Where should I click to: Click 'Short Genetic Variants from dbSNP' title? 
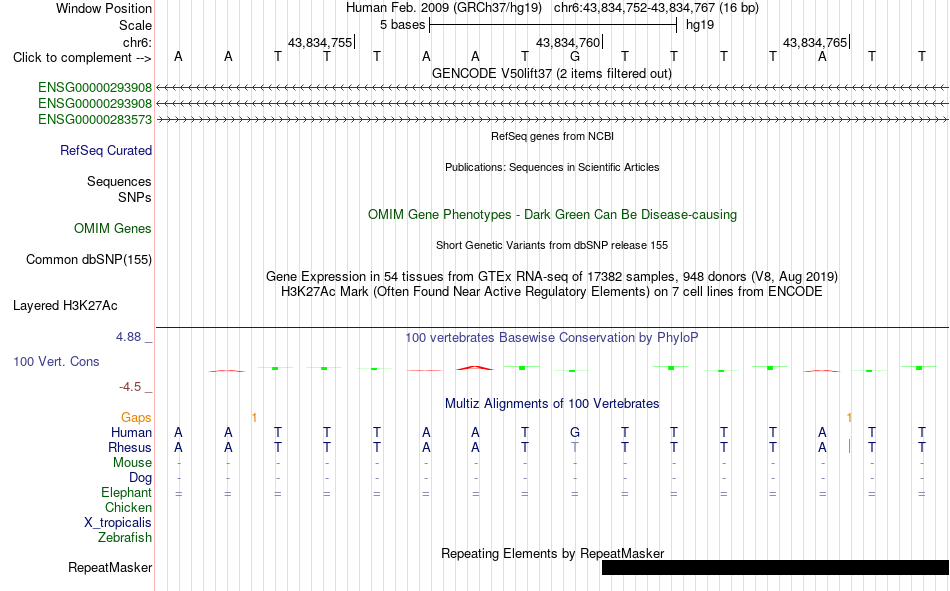click(x=552, y=245)
